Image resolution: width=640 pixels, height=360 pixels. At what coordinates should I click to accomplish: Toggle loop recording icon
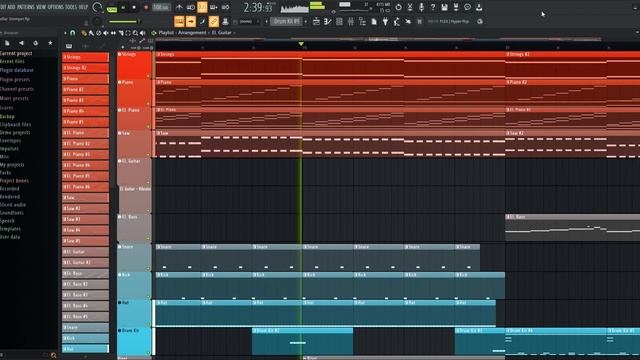pos(225,7)
